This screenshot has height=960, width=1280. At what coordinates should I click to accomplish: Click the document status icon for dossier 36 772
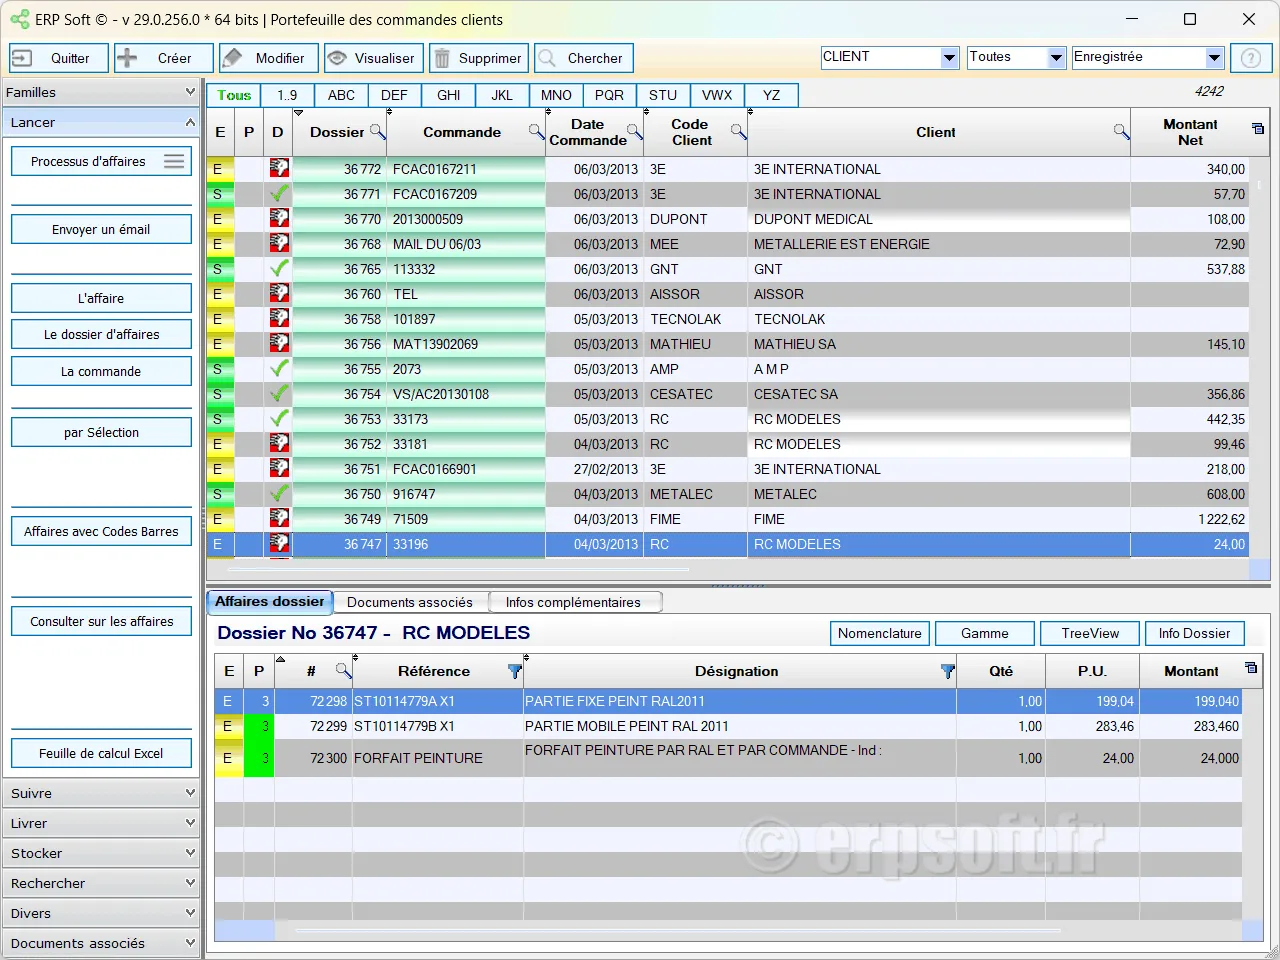click(x=279, y=169)
